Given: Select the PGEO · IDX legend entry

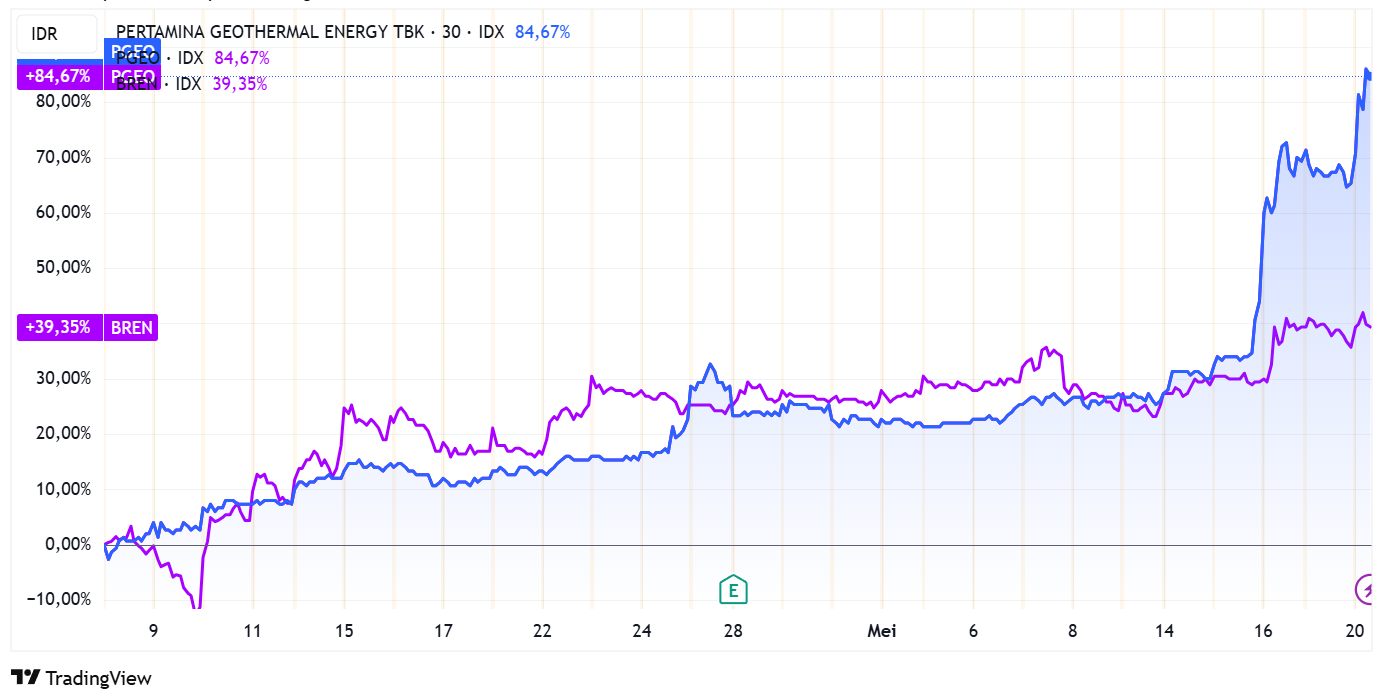Looking at the screenshot, I should coord(160,58).
